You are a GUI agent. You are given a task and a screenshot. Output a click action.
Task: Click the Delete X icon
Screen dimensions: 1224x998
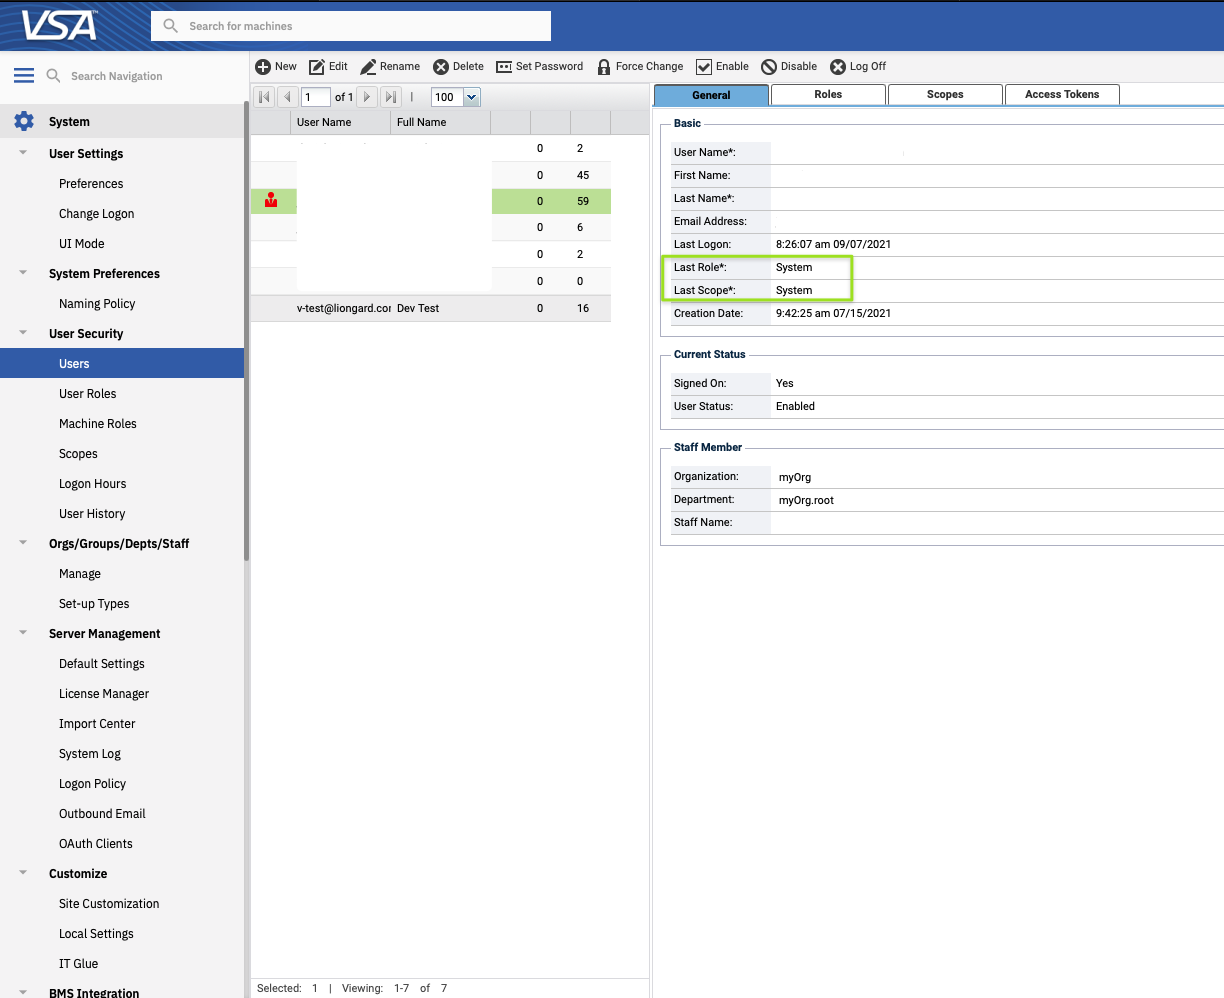441,67
